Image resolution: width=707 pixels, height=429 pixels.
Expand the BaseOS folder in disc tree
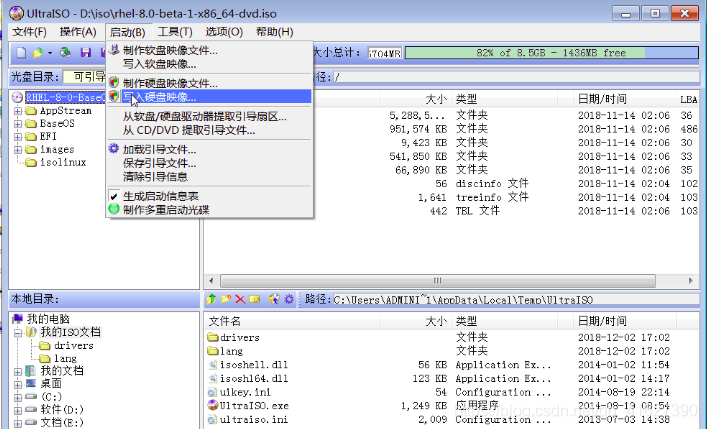[x=18, y=124]
